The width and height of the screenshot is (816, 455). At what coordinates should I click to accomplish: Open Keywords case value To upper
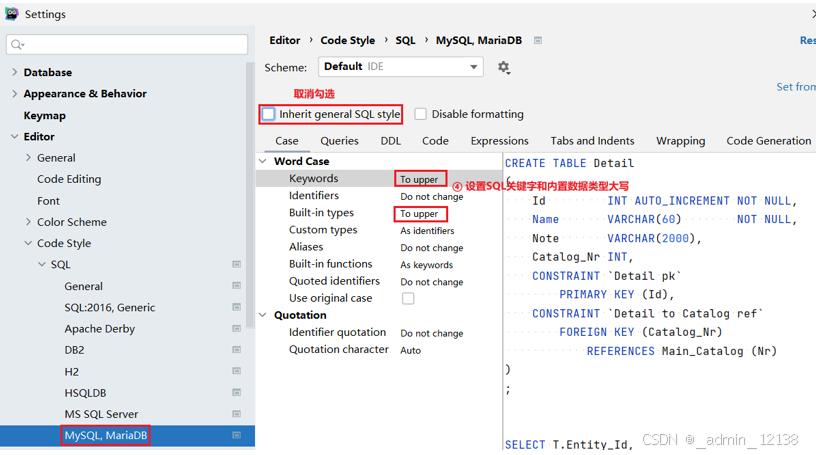pos(419,179)
